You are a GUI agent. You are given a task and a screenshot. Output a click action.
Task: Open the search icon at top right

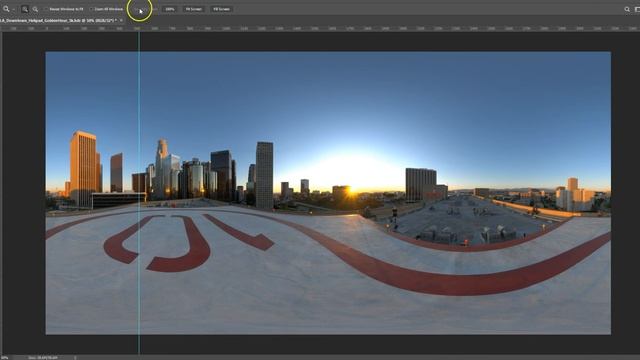(627, 9)
